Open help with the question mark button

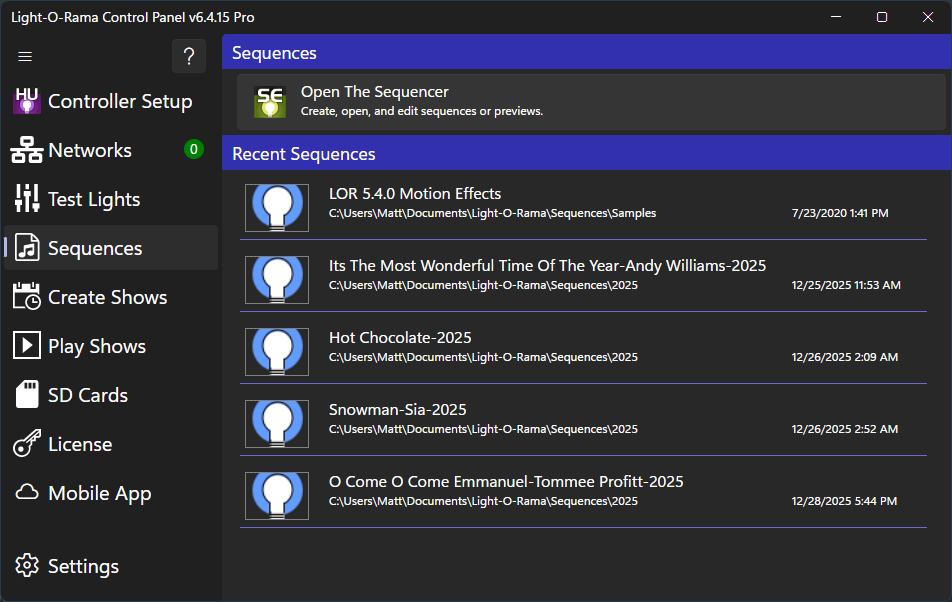point(189,56)
